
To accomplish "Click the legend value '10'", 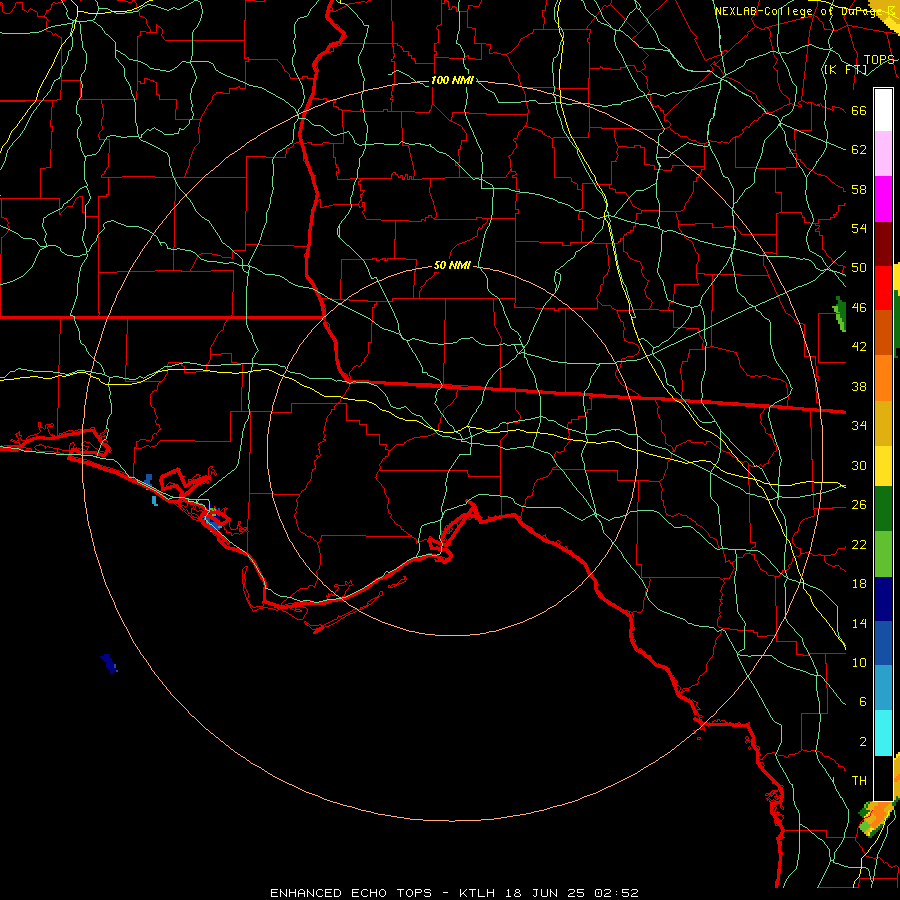I will (859, 662).
